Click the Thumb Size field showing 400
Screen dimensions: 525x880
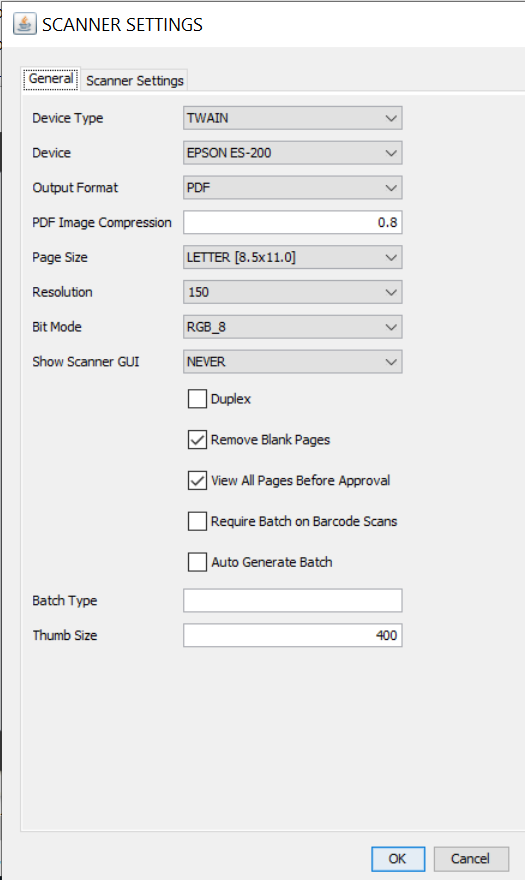click(x=293, y=635)
